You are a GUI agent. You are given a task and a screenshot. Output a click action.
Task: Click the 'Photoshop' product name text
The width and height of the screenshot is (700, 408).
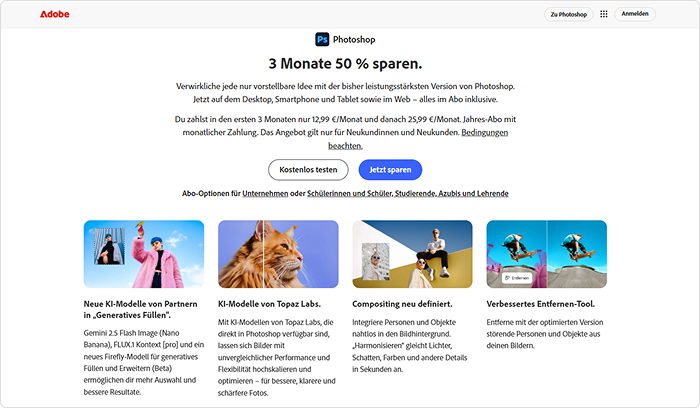[354, 40]
